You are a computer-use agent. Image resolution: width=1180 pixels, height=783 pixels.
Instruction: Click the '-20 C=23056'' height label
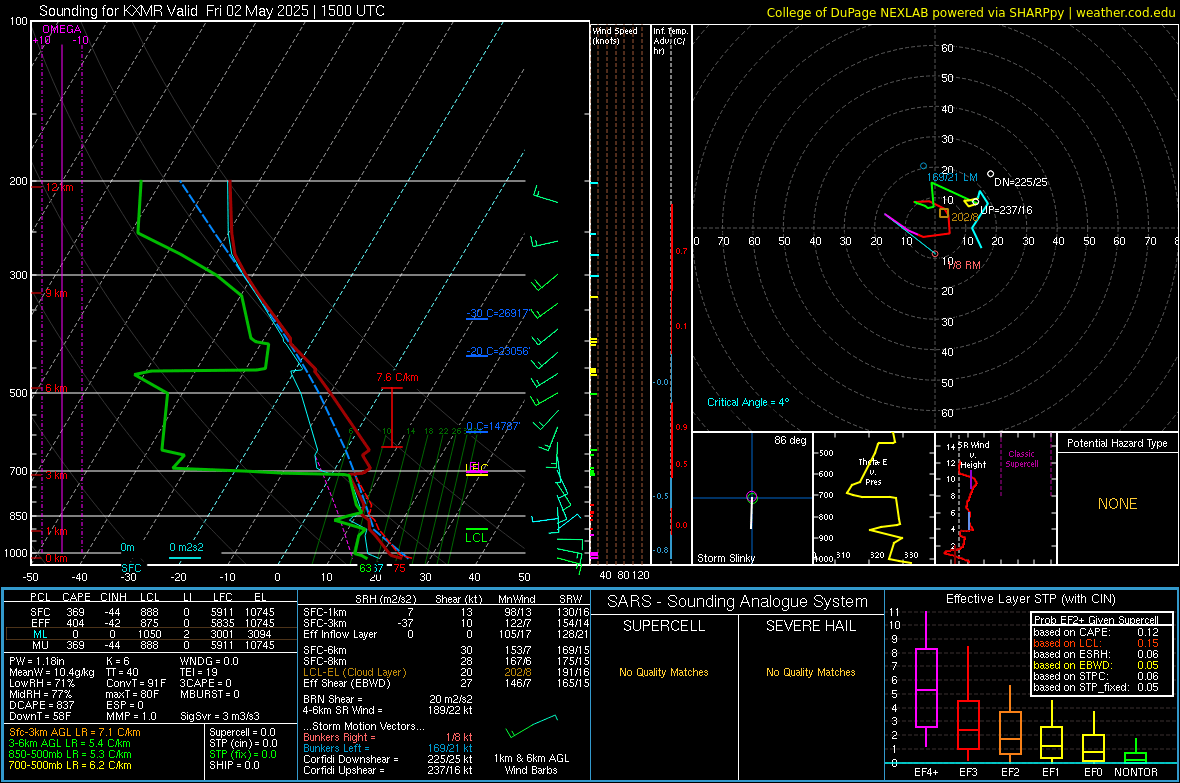point(498,351)
